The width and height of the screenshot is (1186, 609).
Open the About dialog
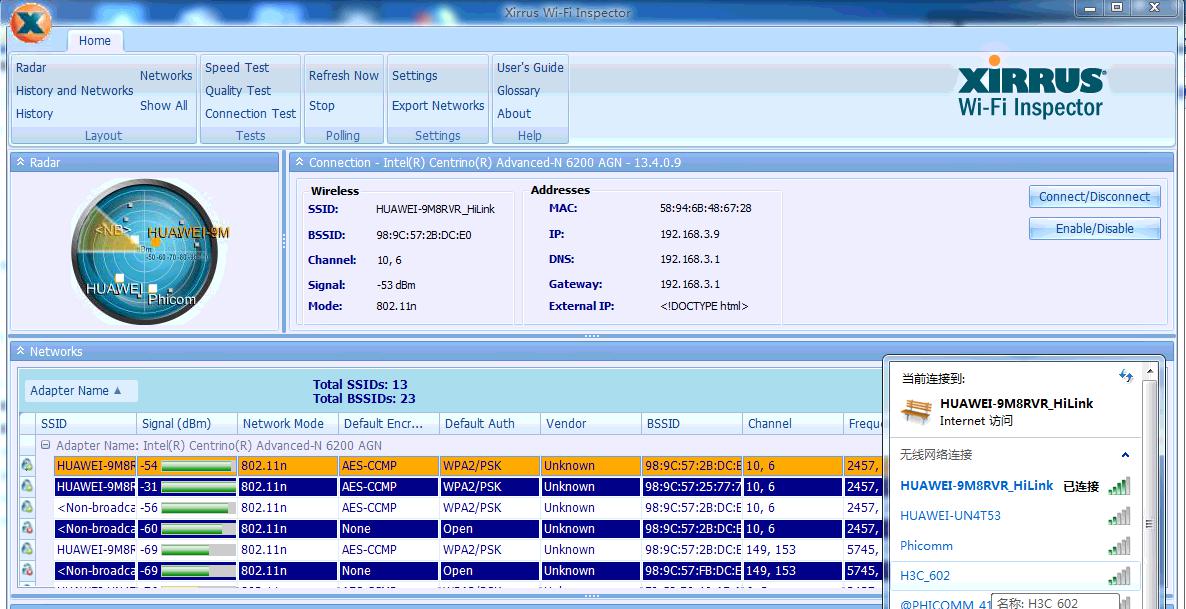514,113
